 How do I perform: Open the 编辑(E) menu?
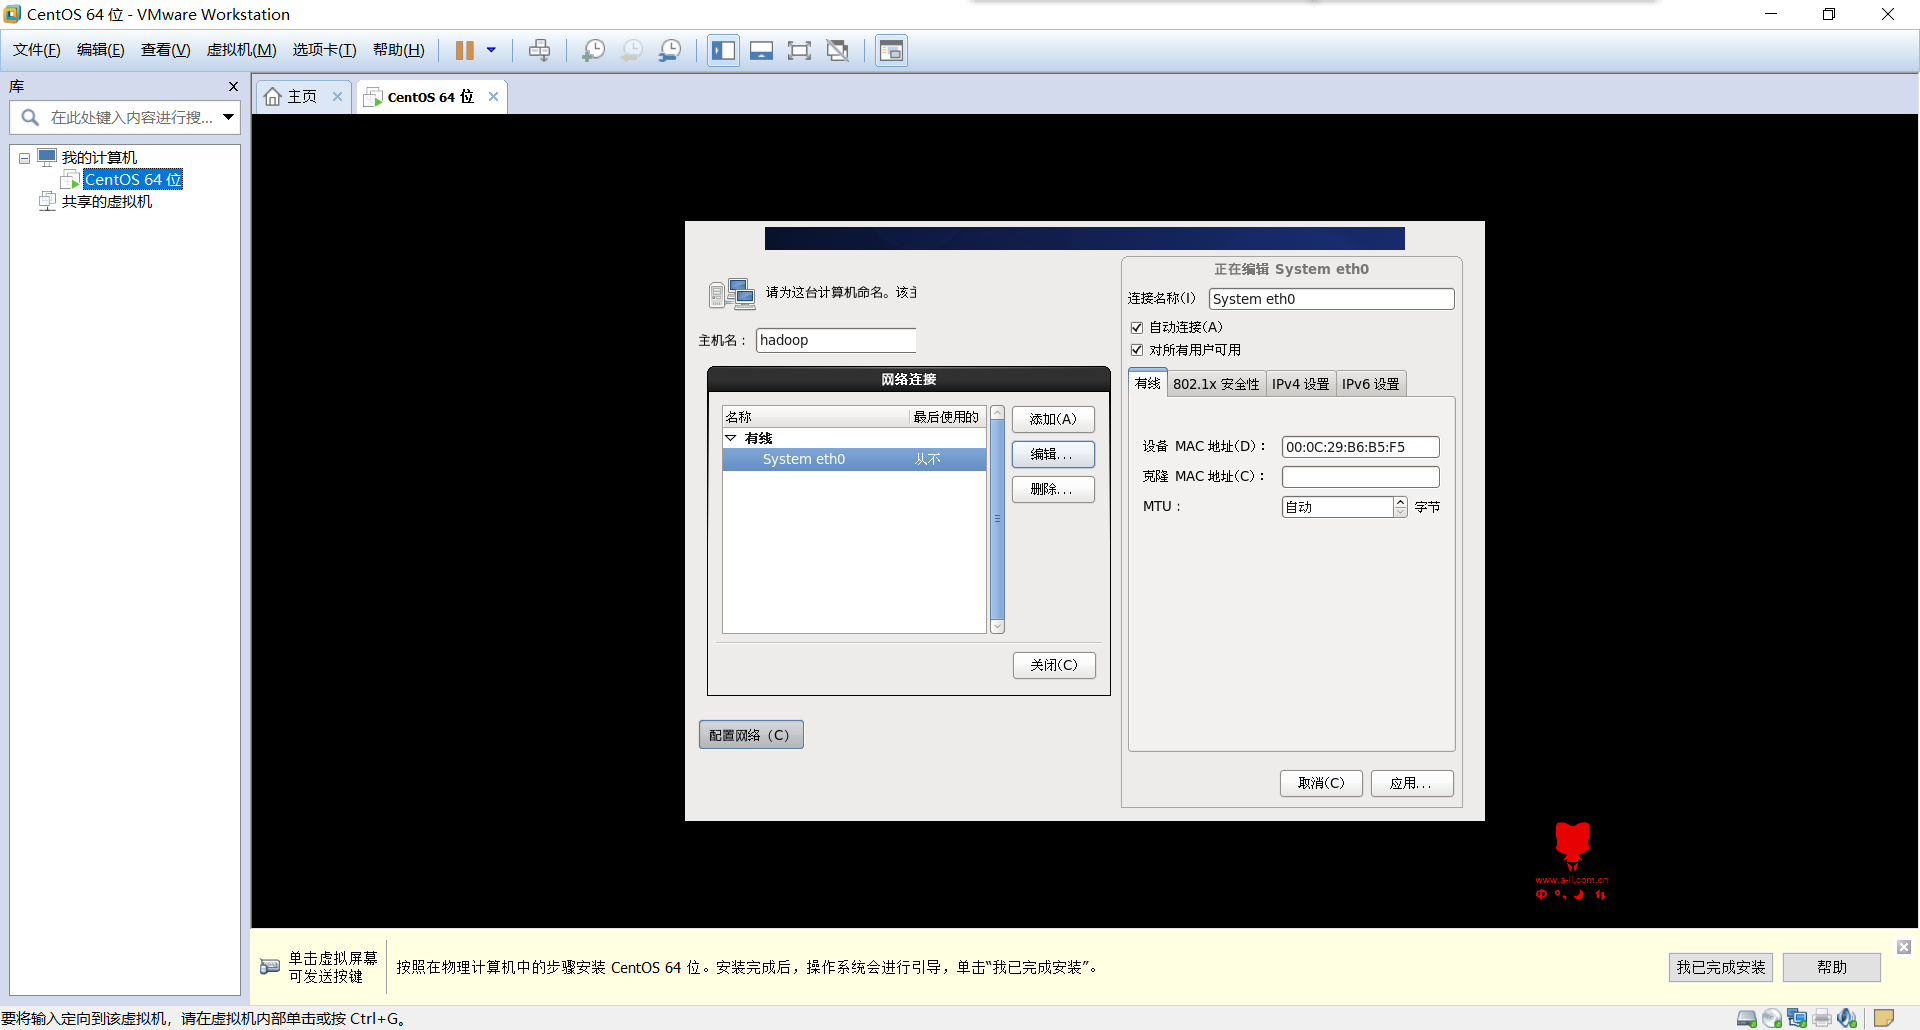tap(101, 50)
